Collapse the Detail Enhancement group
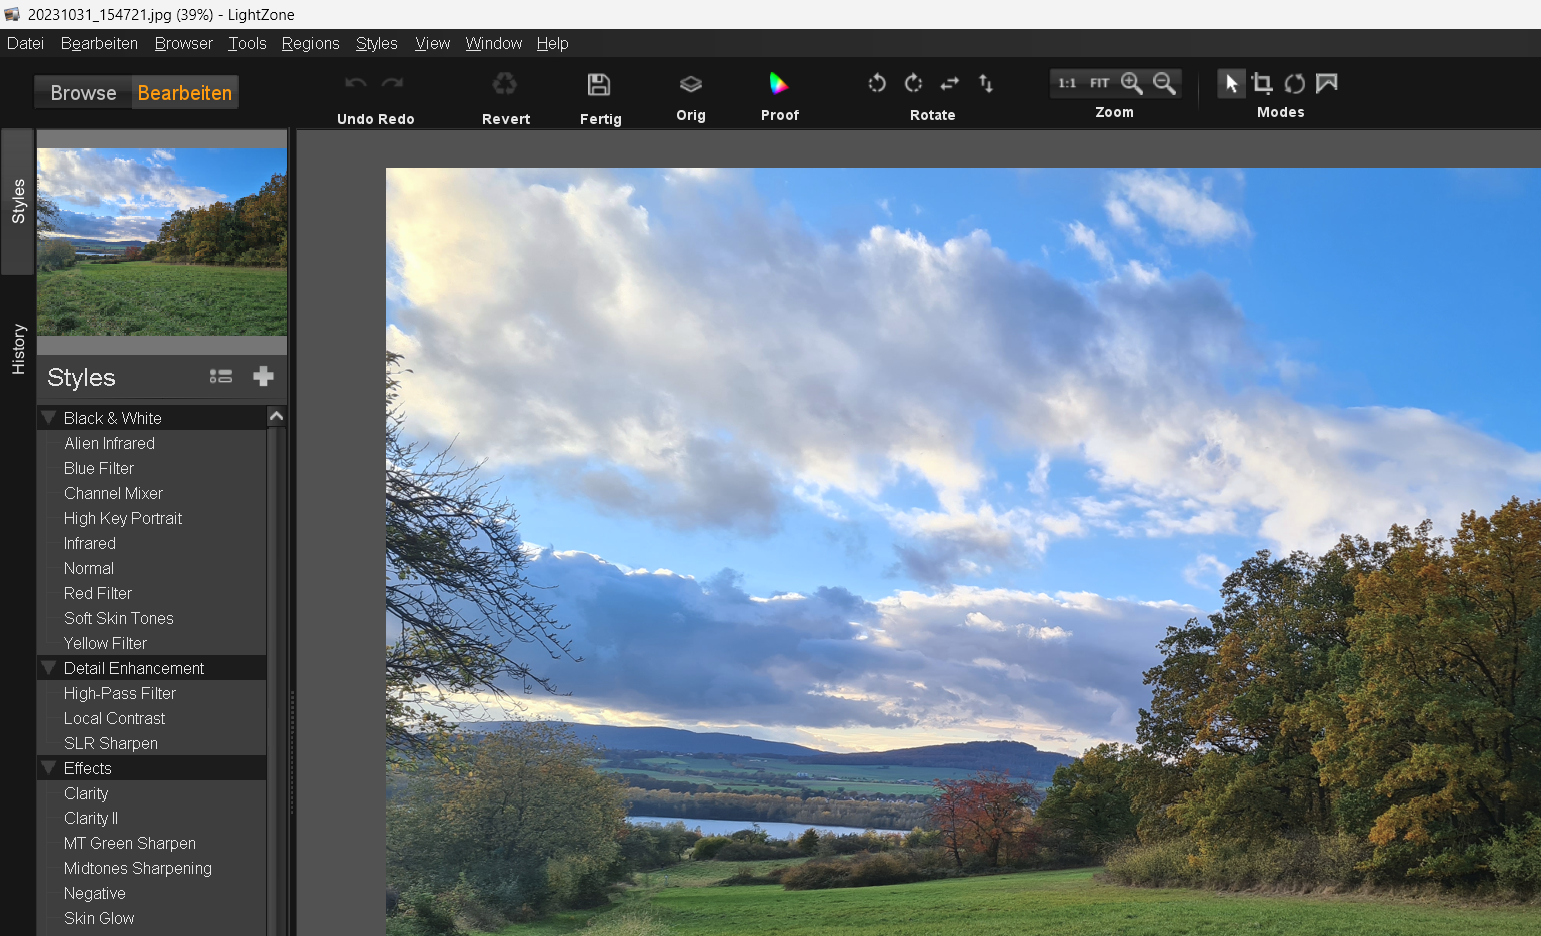This screenshot has width=1541, height=936. [48, 668]
